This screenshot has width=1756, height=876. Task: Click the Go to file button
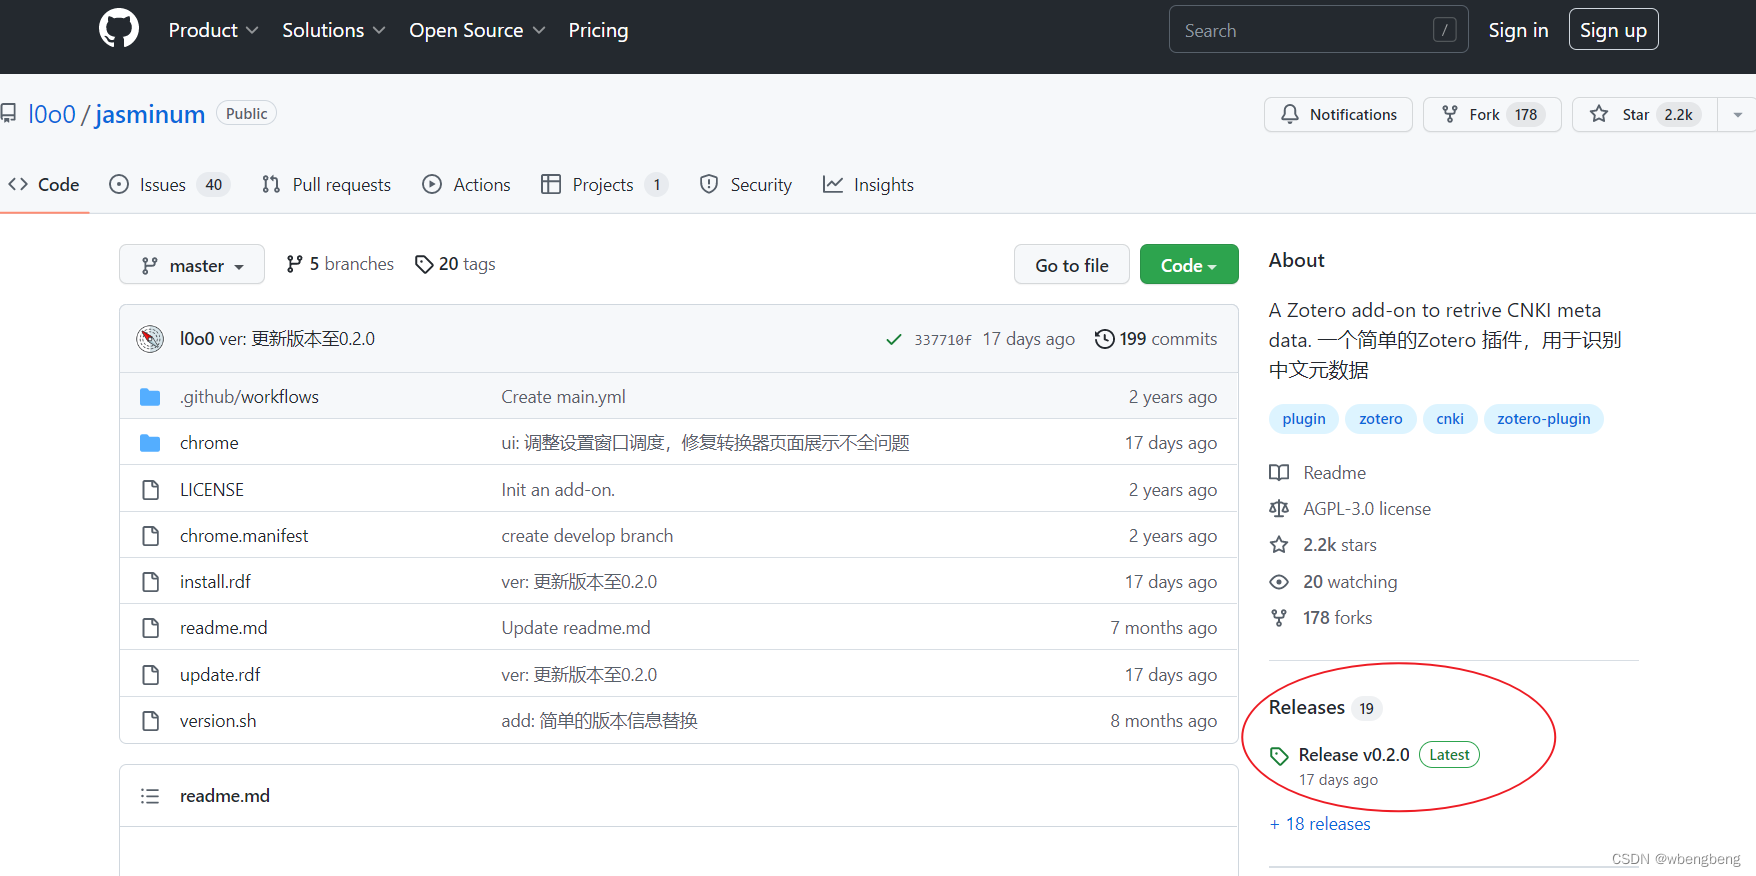point(1072,265)
